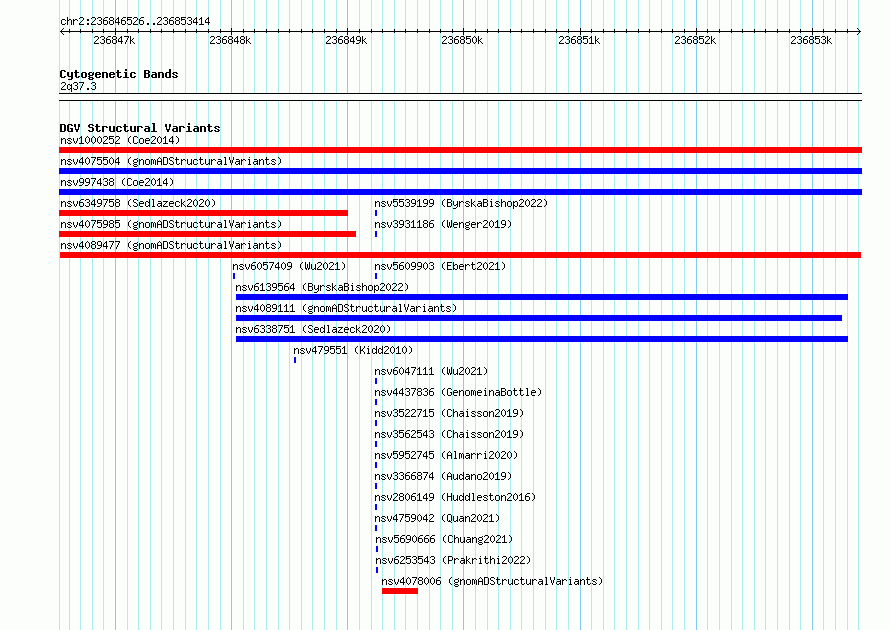Click nsv3931186 (Wenger2019) label
Screen dimensions: 890x630
click(x=443, y=224)
